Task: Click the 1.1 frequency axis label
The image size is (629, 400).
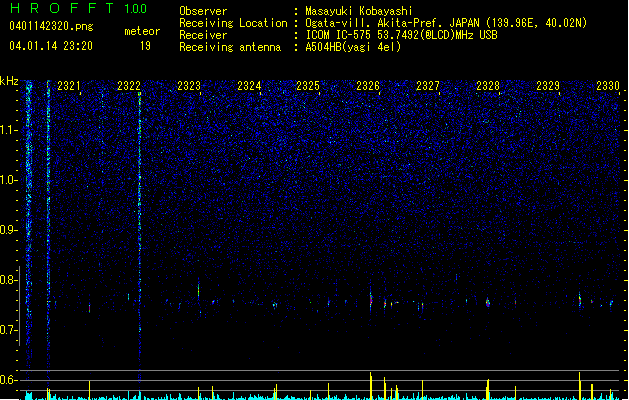Action: (x=9, y=130)
